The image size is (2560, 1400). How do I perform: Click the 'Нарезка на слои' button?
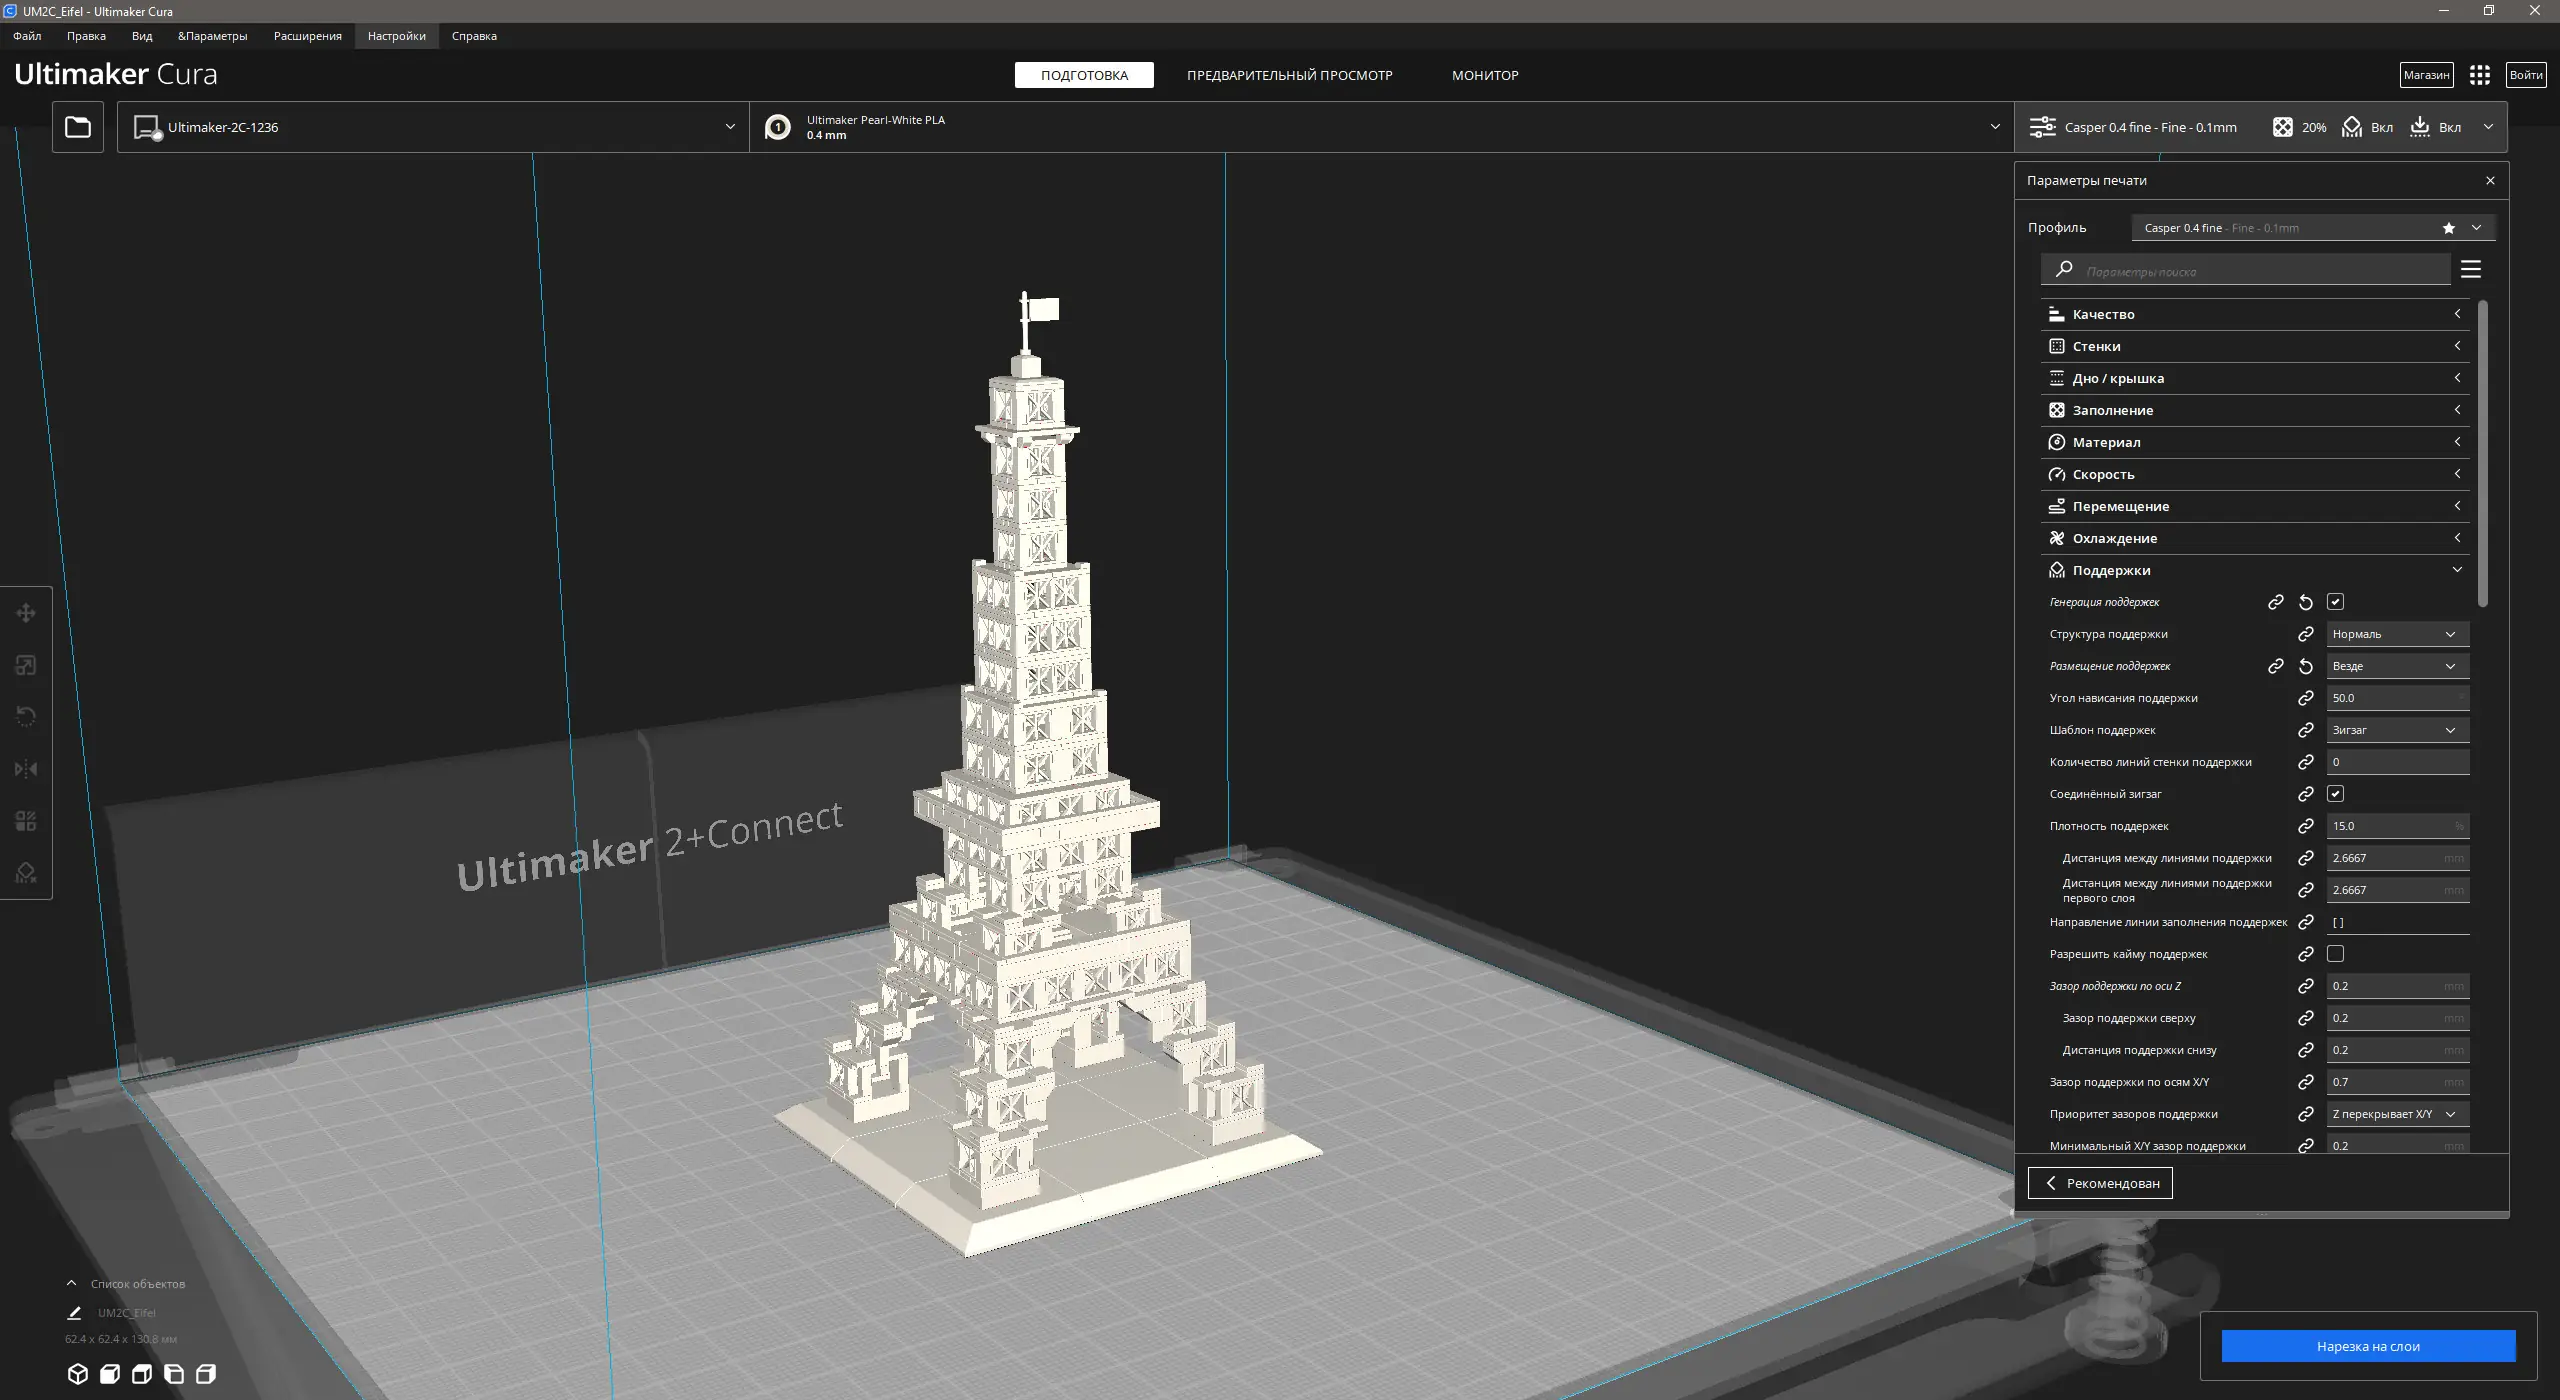(2368, 1346)
